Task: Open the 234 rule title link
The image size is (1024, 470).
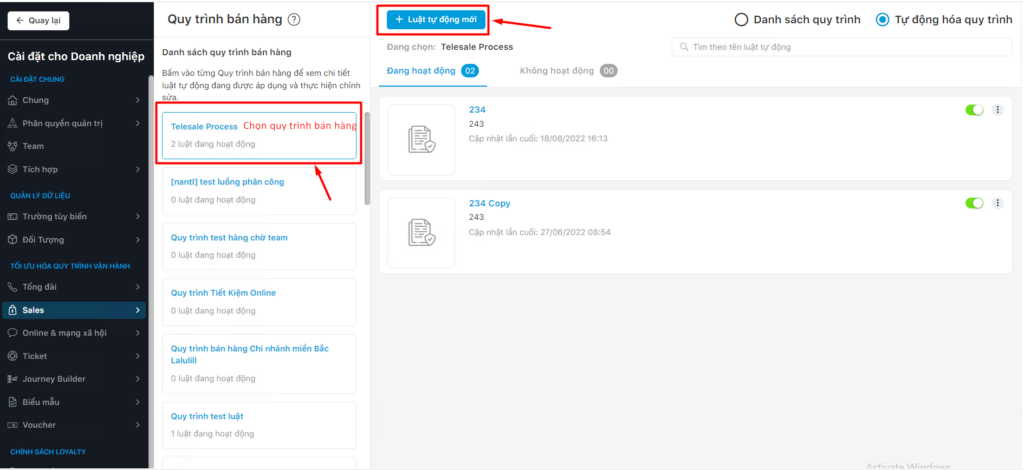Action: (x=477, y=110)
